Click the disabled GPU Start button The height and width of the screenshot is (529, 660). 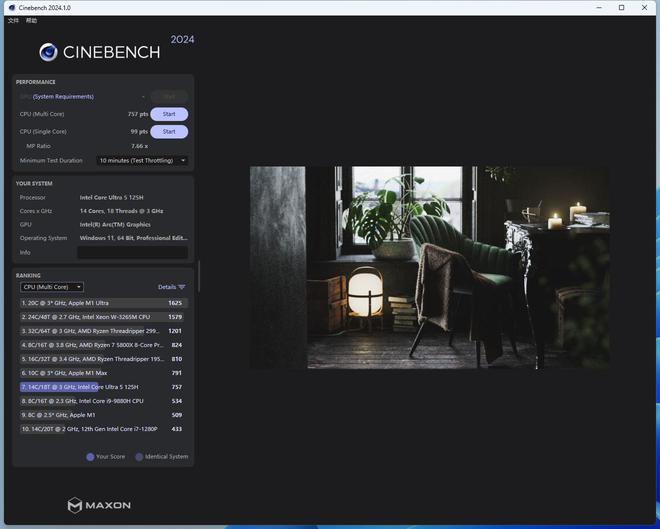pos(169,97)
